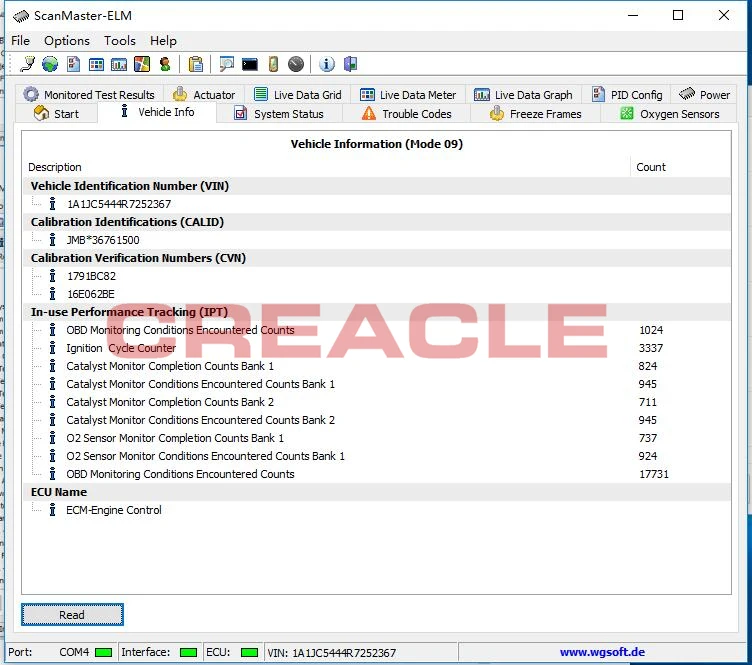Open the File menu
This screenshot has height=665, width=752.
click(20, 41)
